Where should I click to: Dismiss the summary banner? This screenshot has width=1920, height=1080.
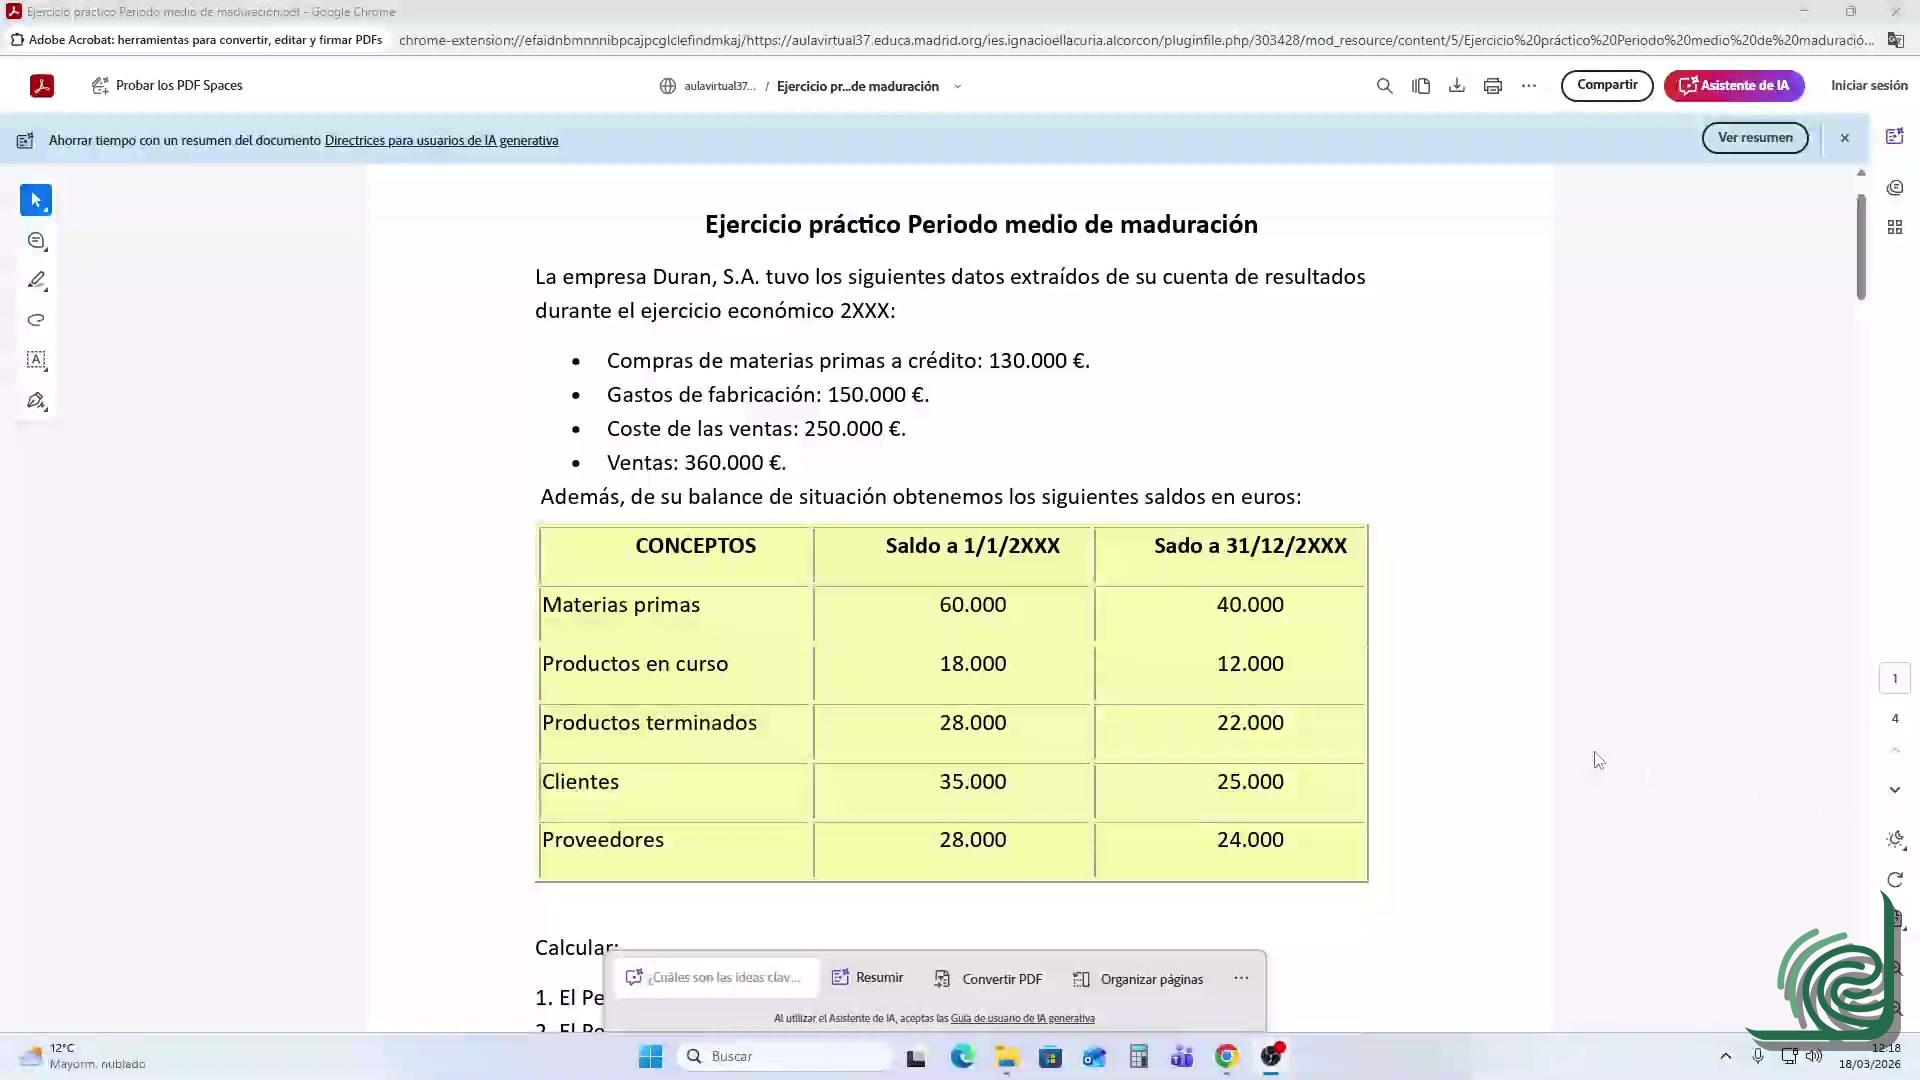point(1844,138)
